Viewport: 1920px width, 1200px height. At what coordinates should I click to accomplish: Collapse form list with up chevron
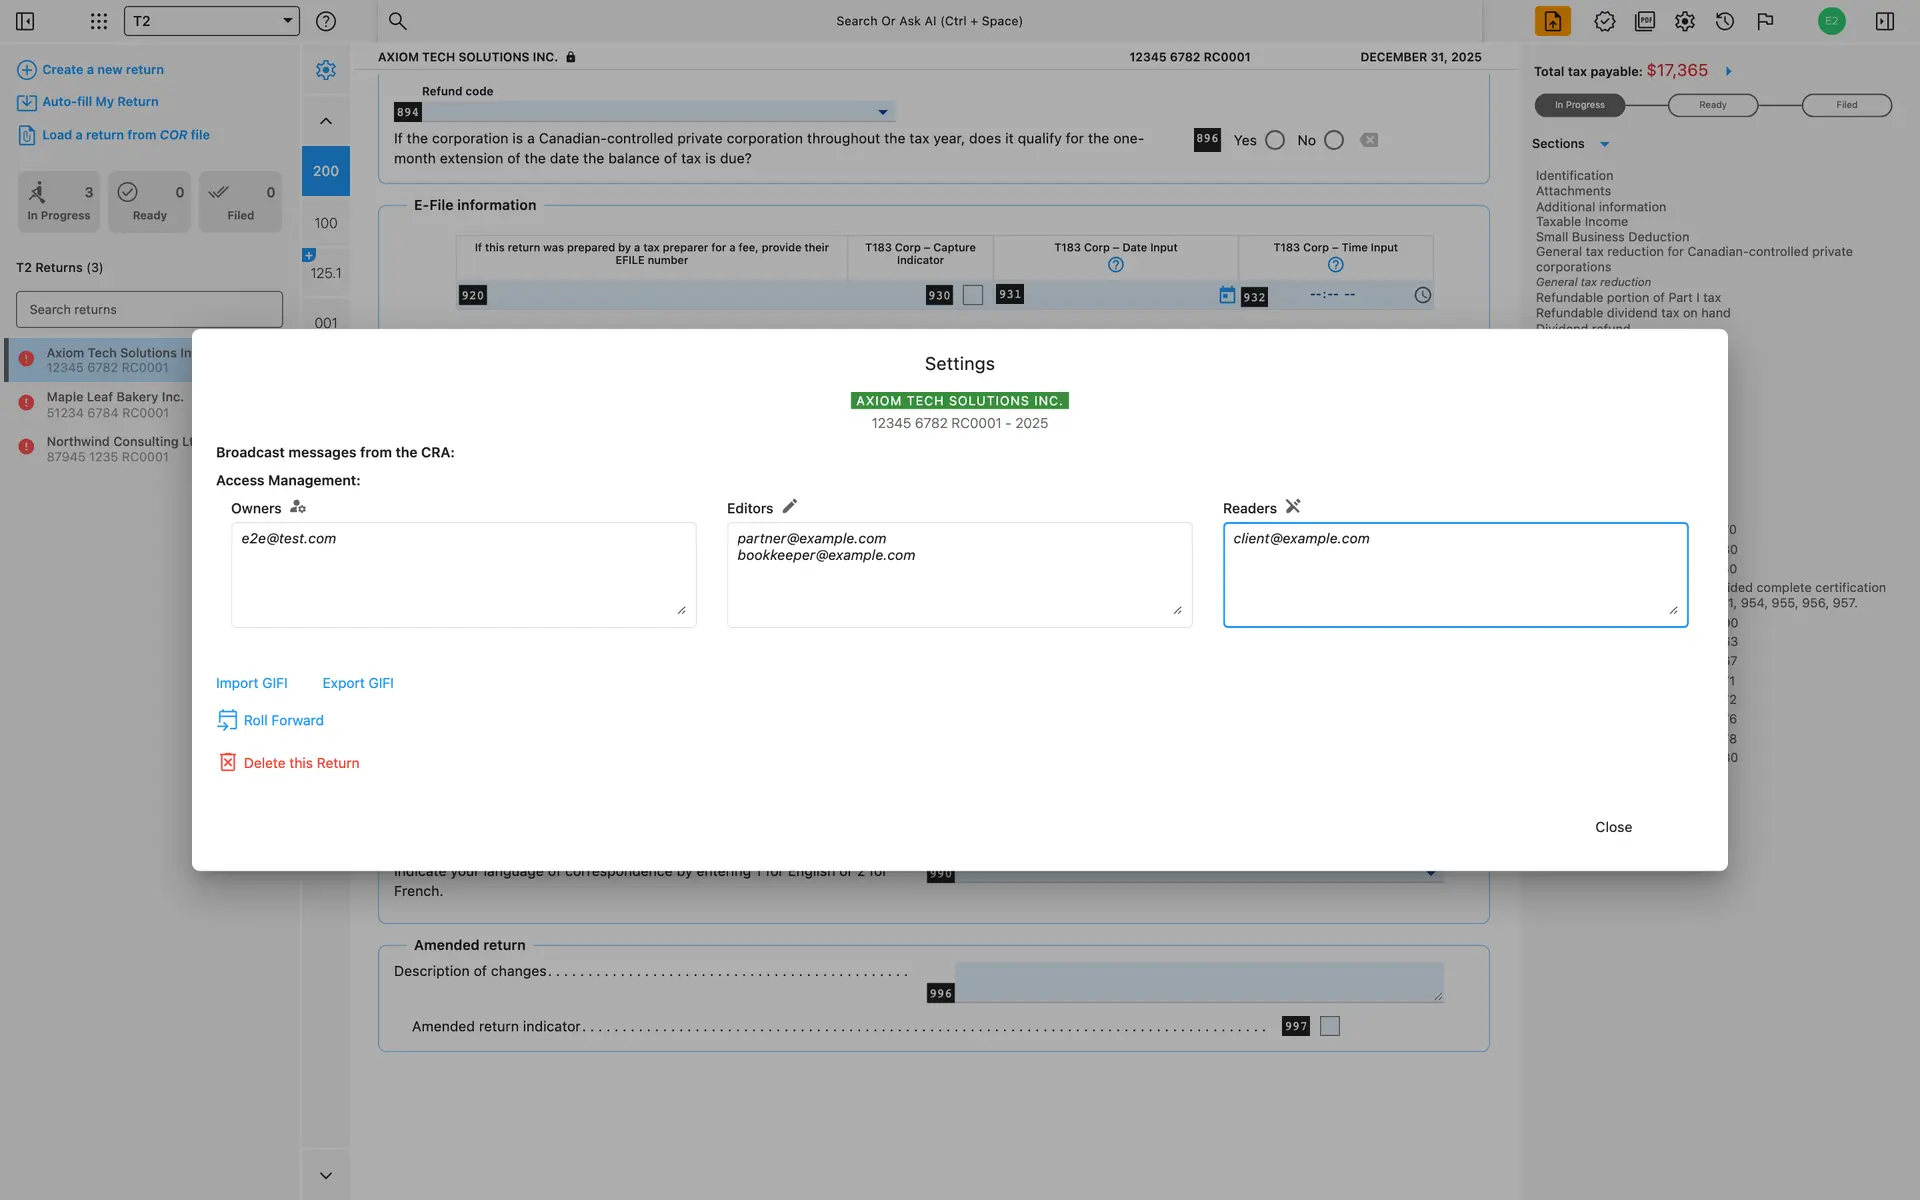[x=326, y=121]
